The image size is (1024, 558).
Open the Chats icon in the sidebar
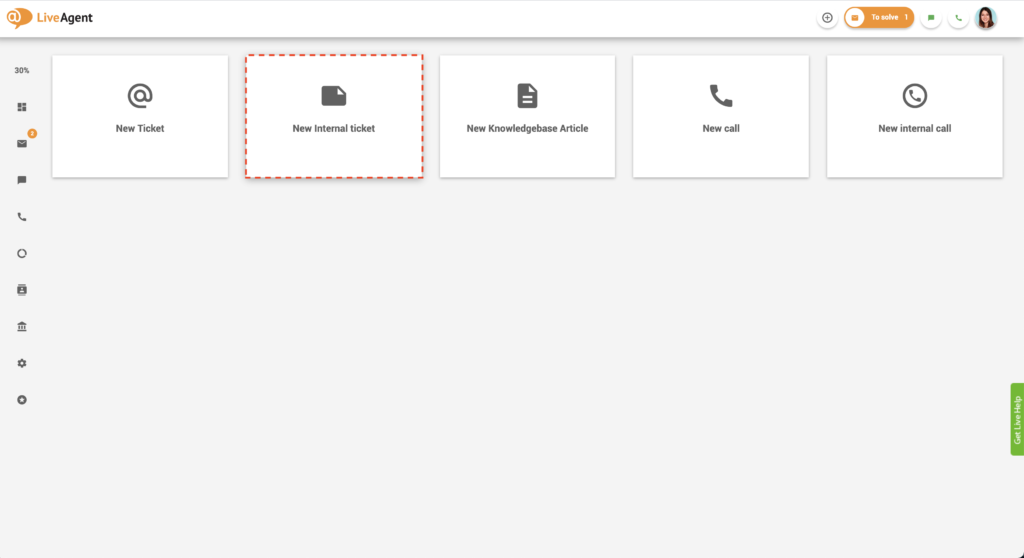click(x=22, y=180)
